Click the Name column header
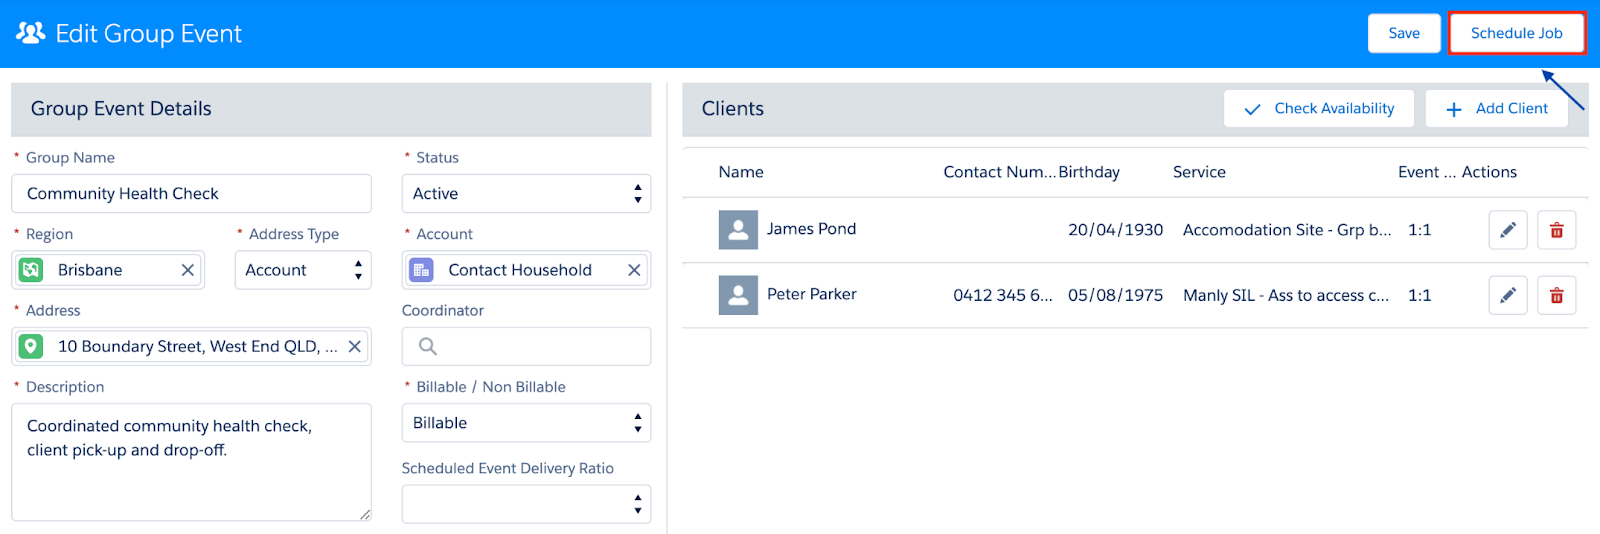Image resolution: width=1600 pixels, height=534 pixels. click(741, 172)
